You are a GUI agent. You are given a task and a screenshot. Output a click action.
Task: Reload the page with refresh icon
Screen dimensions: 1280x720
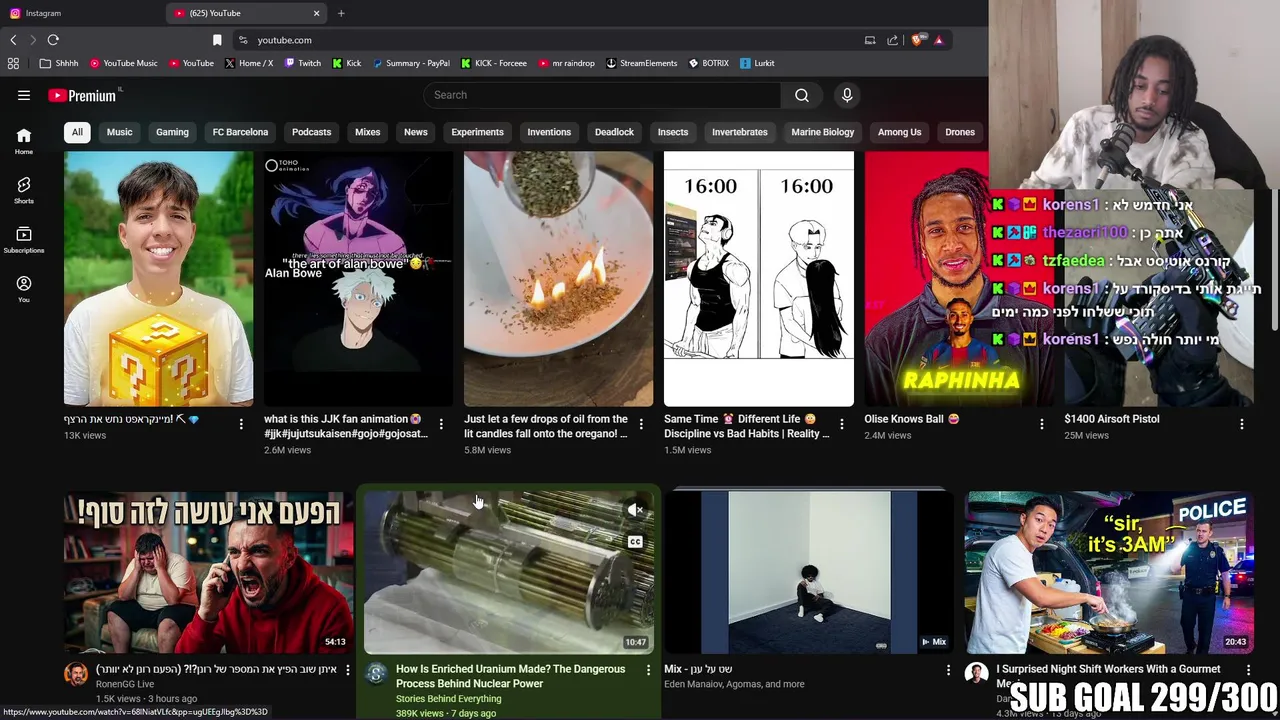[x=53, y=40]
